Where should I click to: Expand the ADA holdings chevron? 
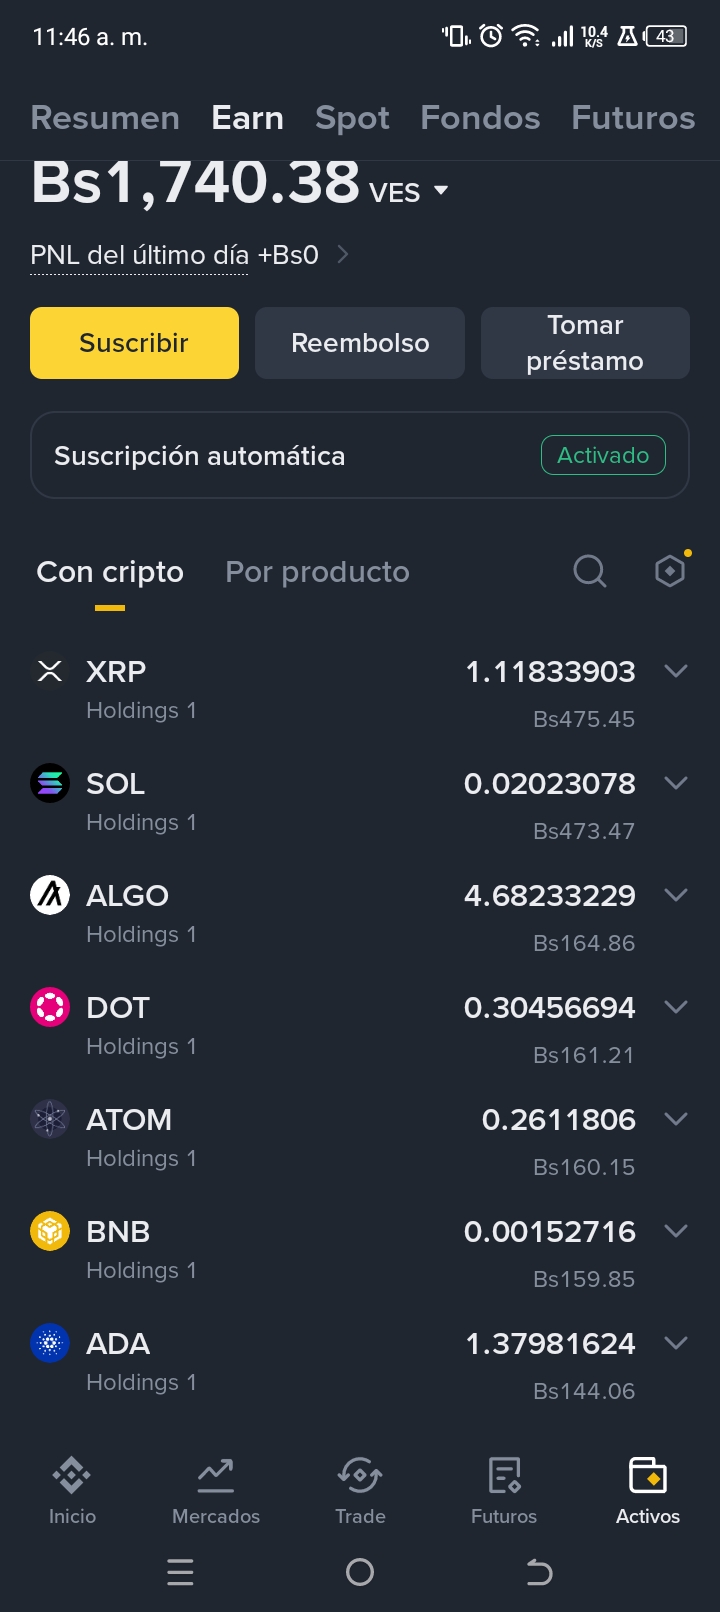coord(676,1343)
